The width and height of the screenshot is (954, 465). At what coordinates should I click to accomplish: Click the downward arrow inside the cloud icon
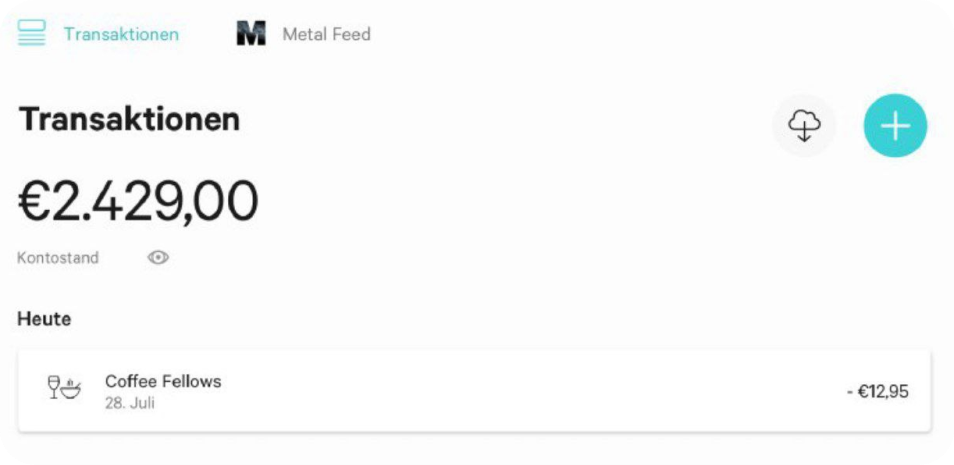(804, 131)
